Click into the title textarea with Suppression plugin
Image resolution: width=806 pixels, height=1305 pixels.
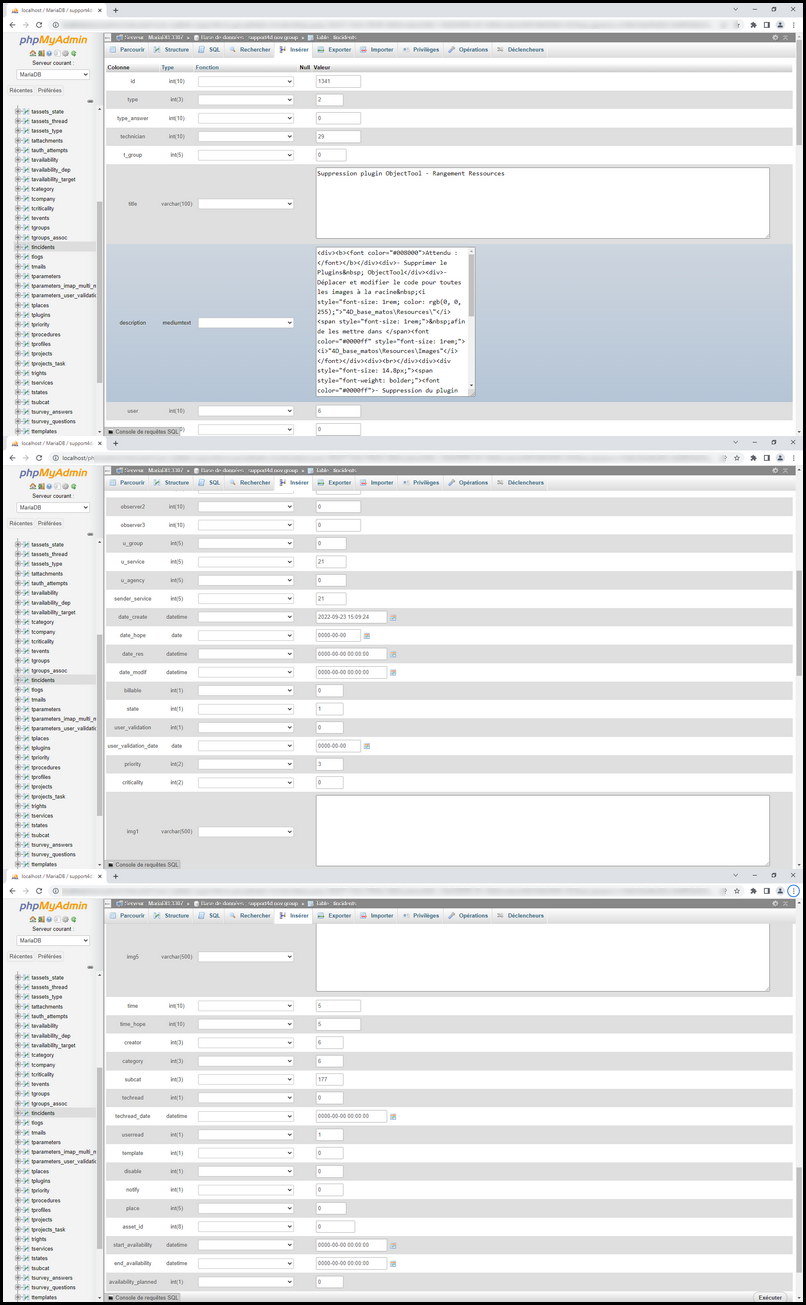543,203
